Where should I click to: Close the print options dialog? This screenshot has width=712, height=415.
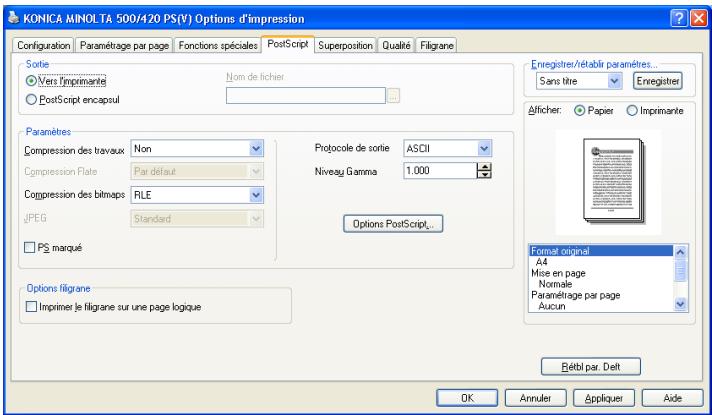698,18
